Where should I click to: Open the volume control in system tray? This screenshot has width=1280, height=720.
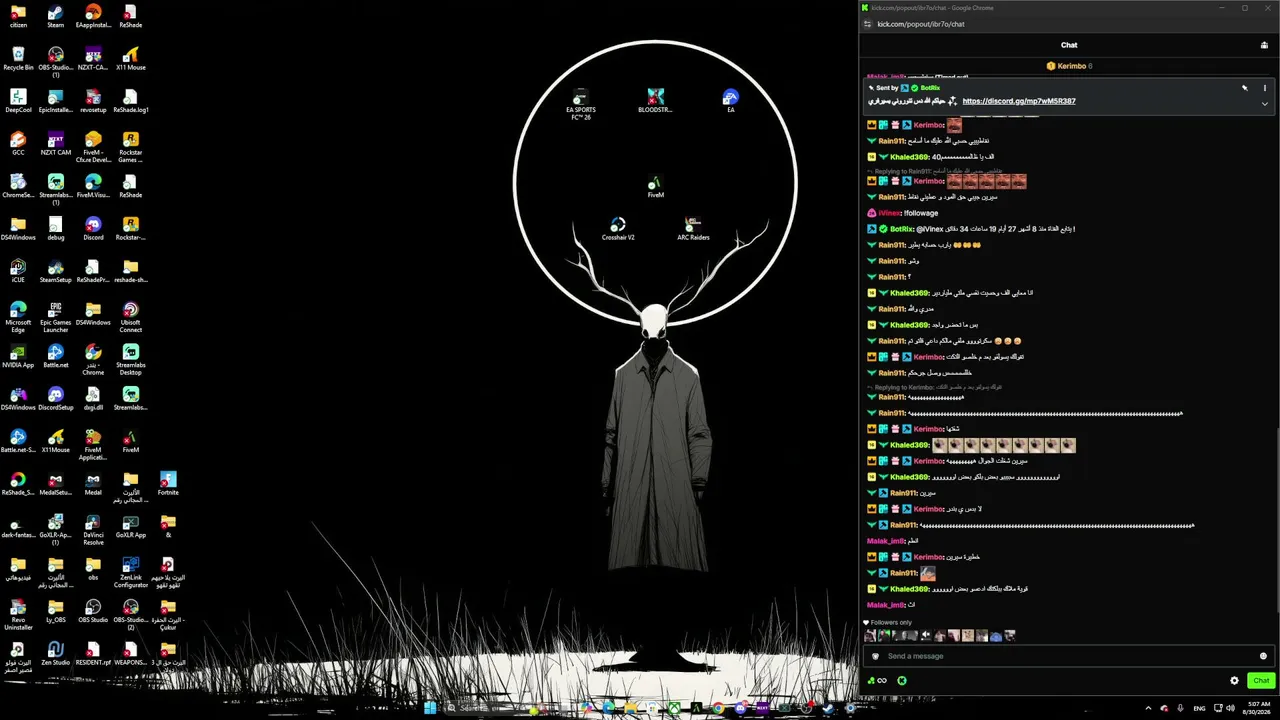[x=1229, y=708]
